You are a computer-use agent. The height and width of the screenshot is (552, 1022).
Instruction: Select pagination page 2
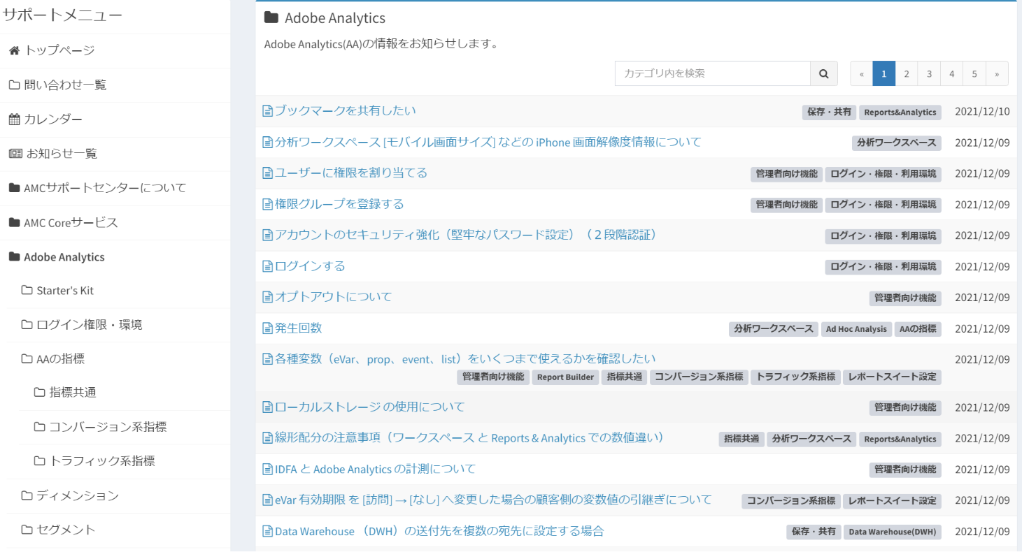(906, 74)
